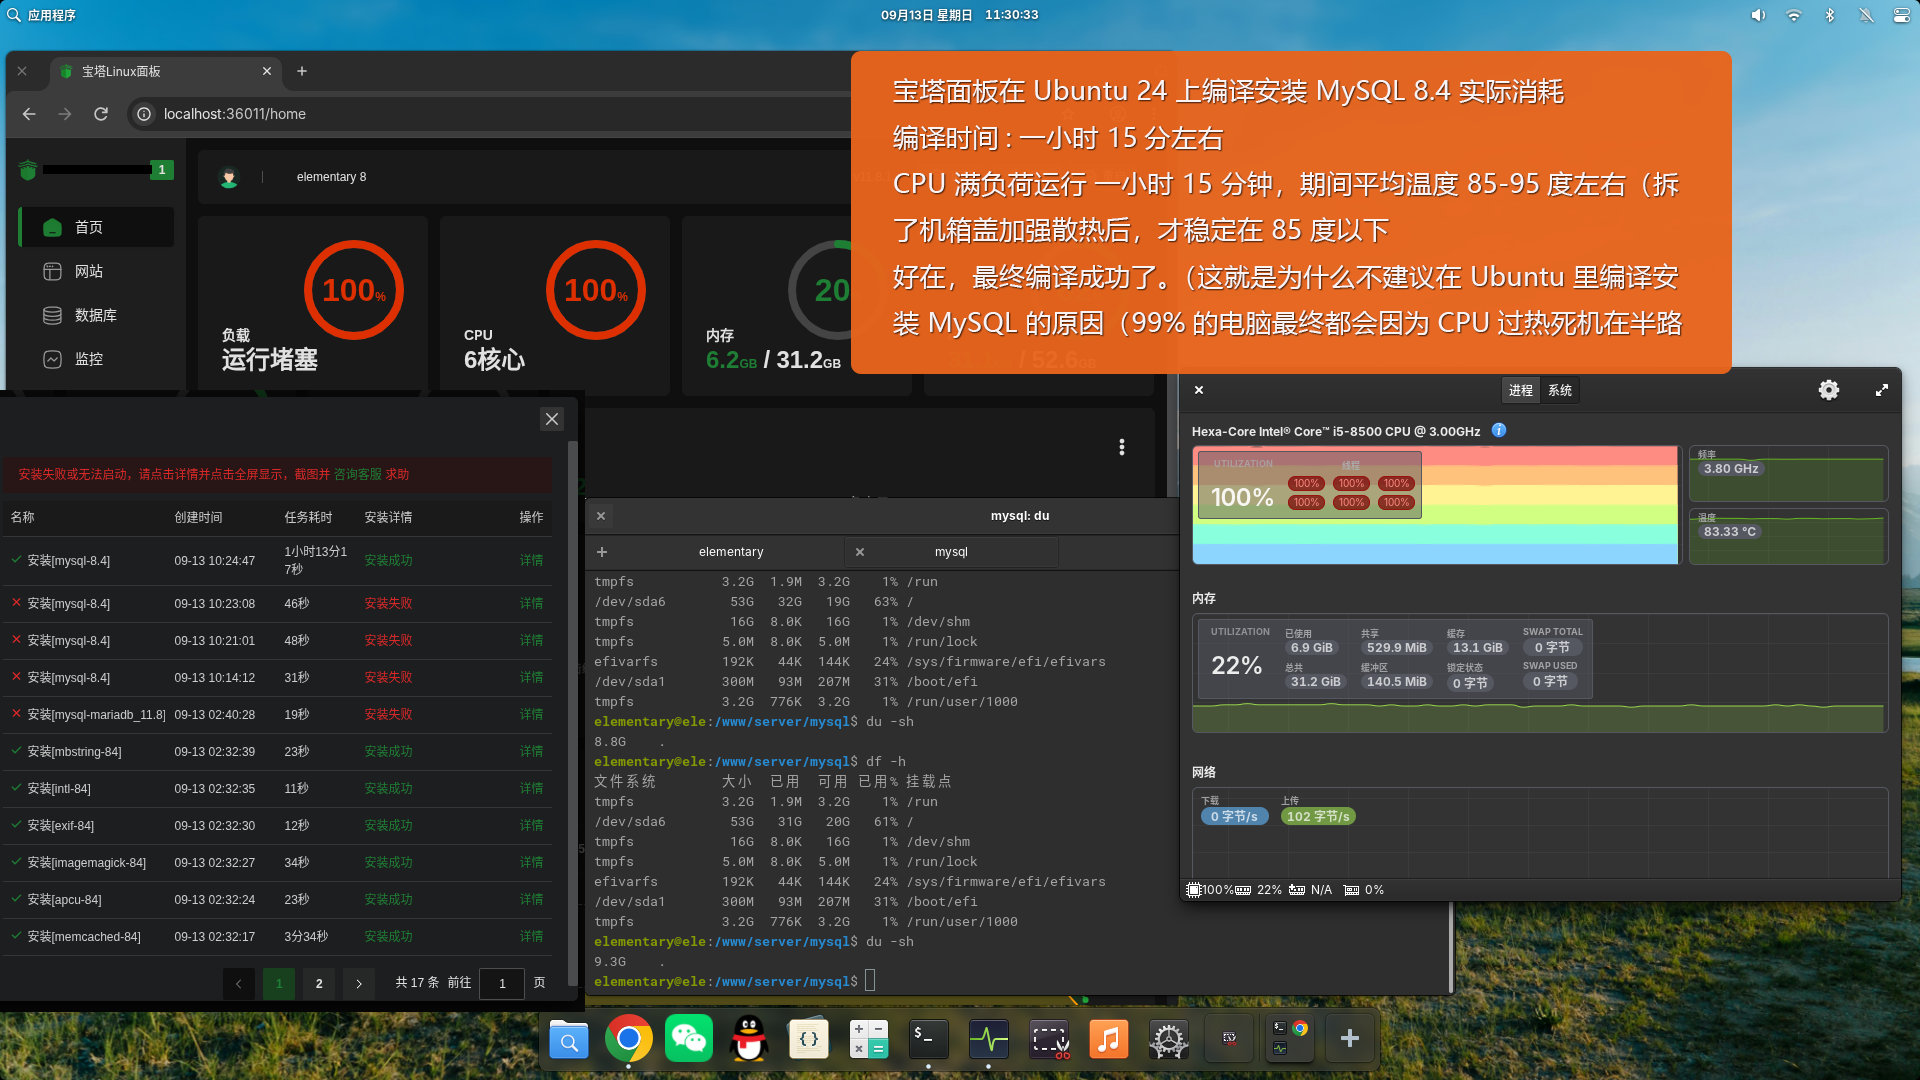Open the System Monitor dock icon
This screenshot has width=1920, height=1080.
(989, 1040)
